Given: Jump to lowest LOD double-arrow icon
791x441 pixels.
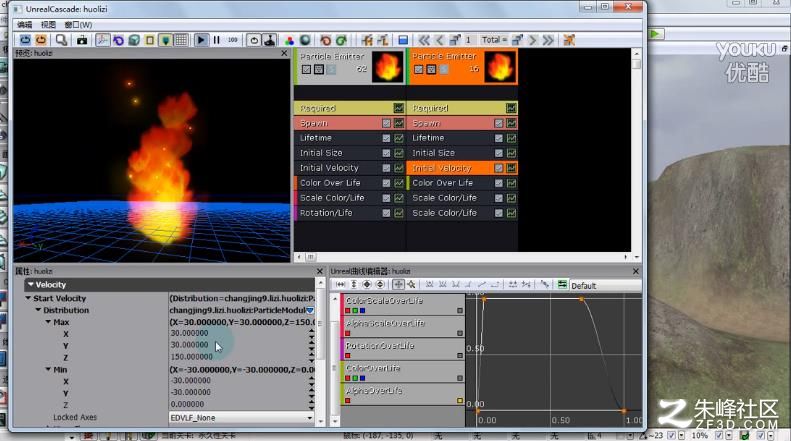Looking at the screenshot, I should [424, 40].
